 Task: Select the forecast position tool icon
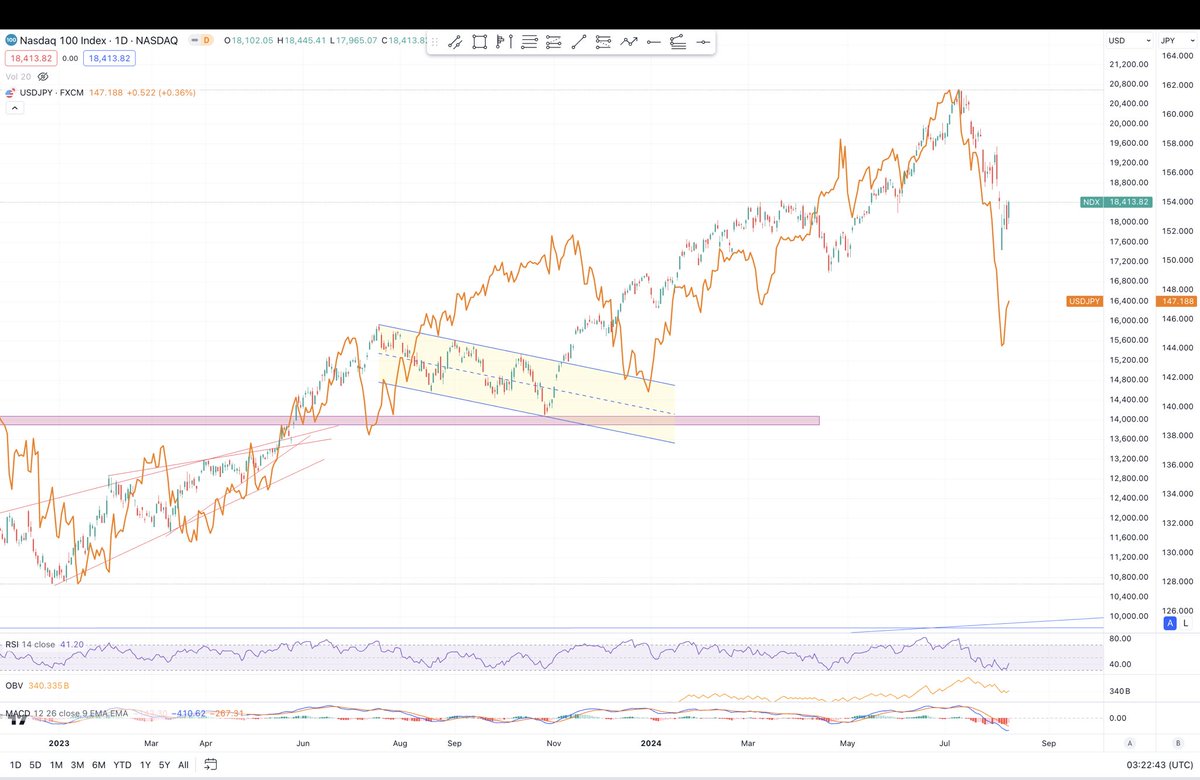(603, 41)
